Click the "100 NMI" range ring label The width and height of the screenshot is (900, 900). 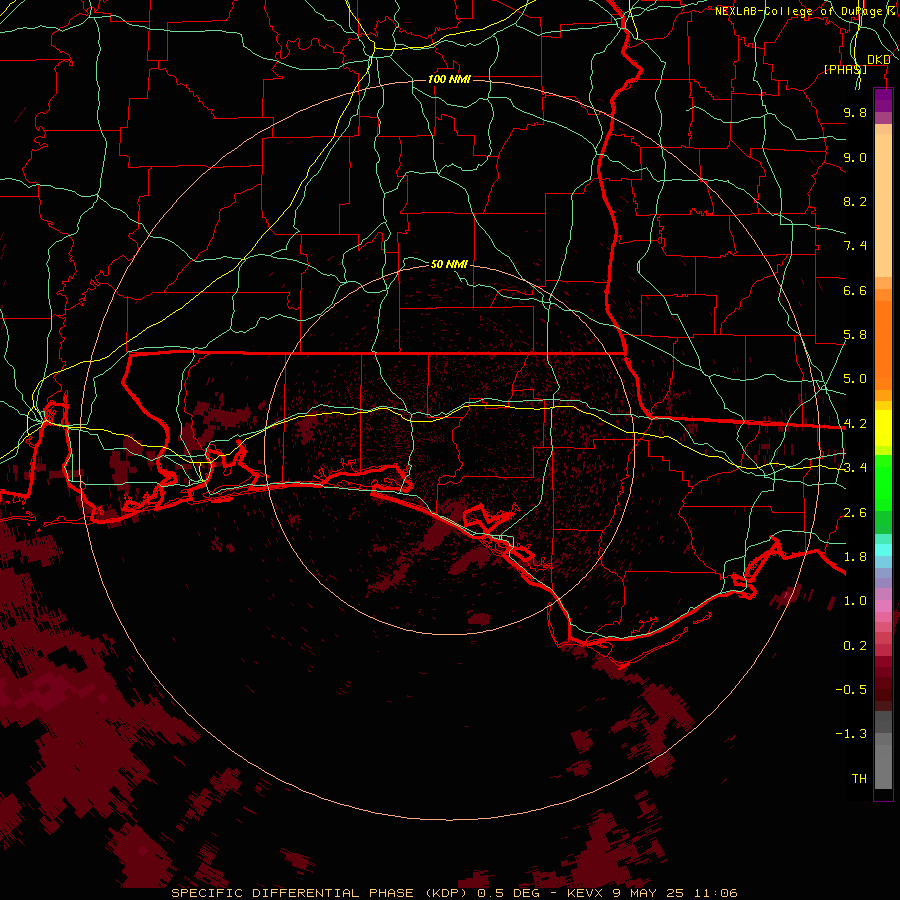(449, 79)
